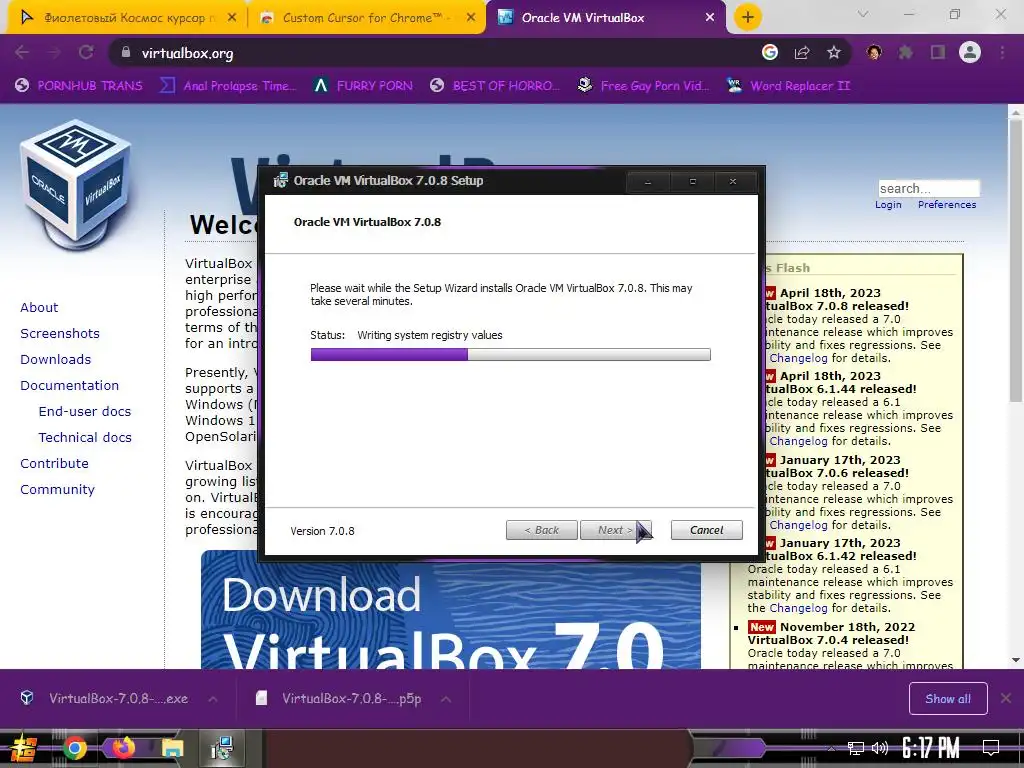Open the About page link
This screenshot has width=1024, height=768.
[39, 308]
